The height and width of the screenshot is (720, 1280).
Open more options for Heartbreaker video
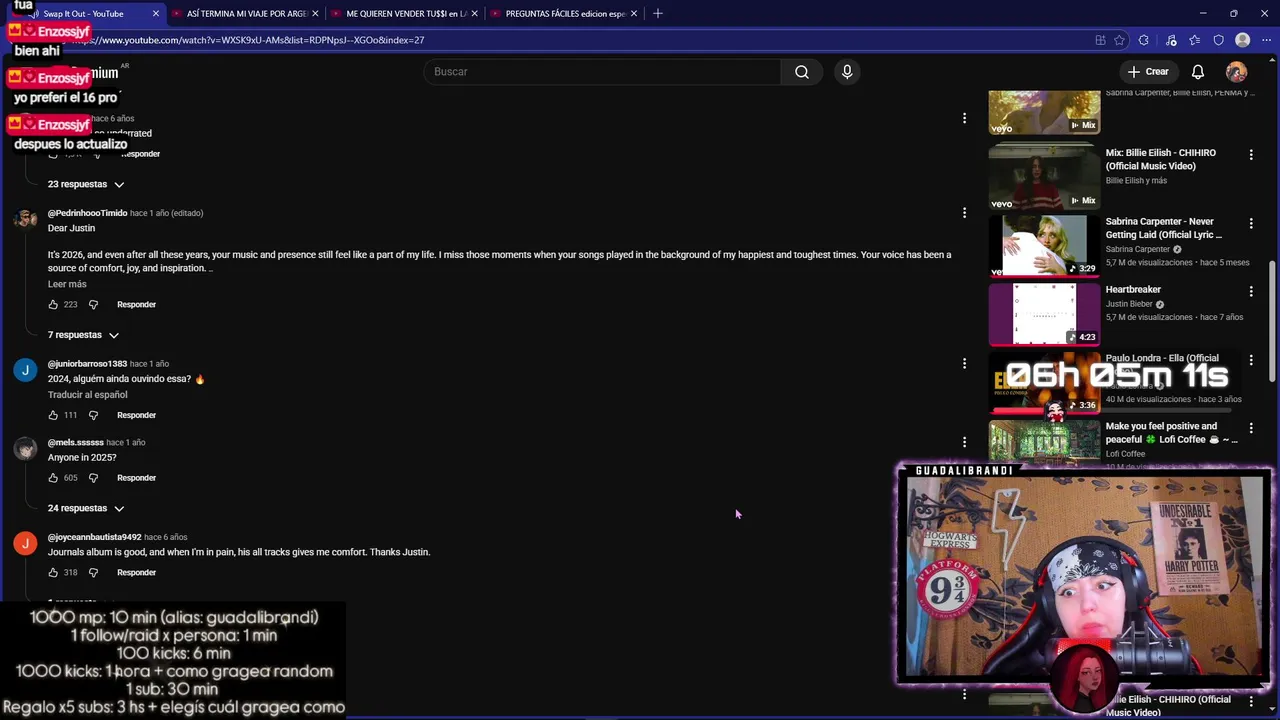pos(1251,291)
